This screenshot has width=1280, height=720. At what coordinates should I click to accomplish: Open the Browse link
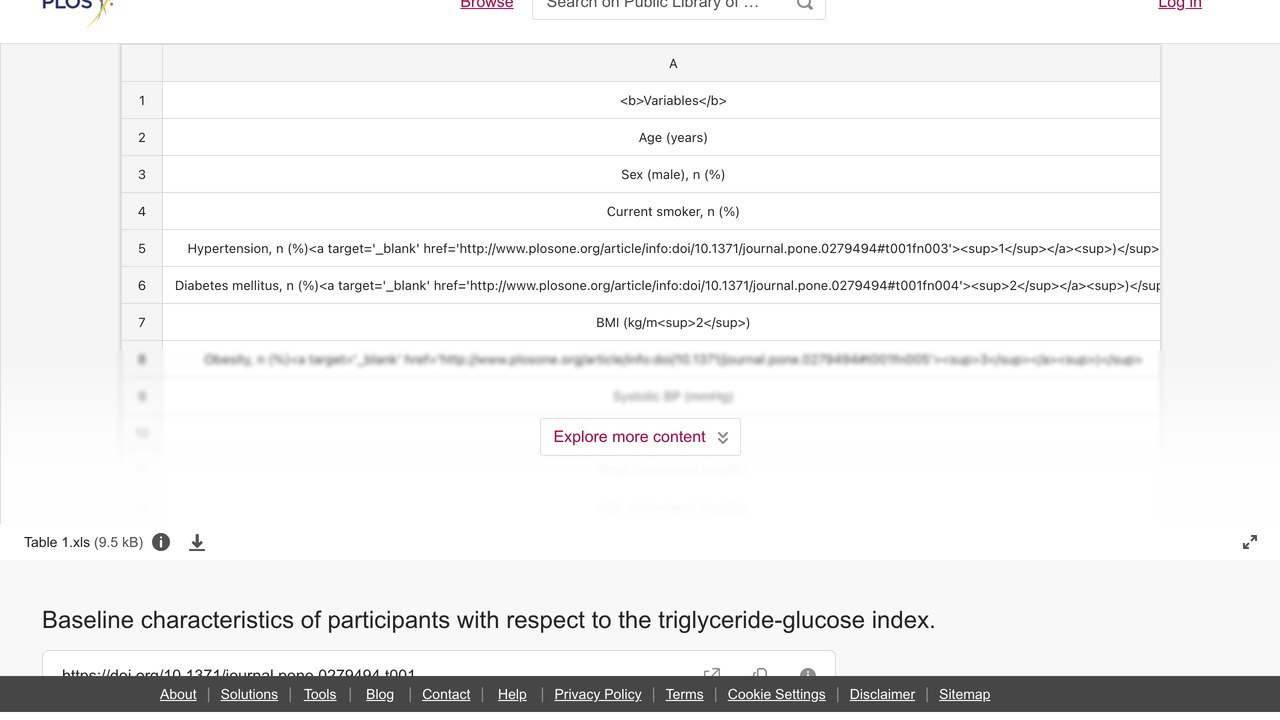tap(487, 5)
